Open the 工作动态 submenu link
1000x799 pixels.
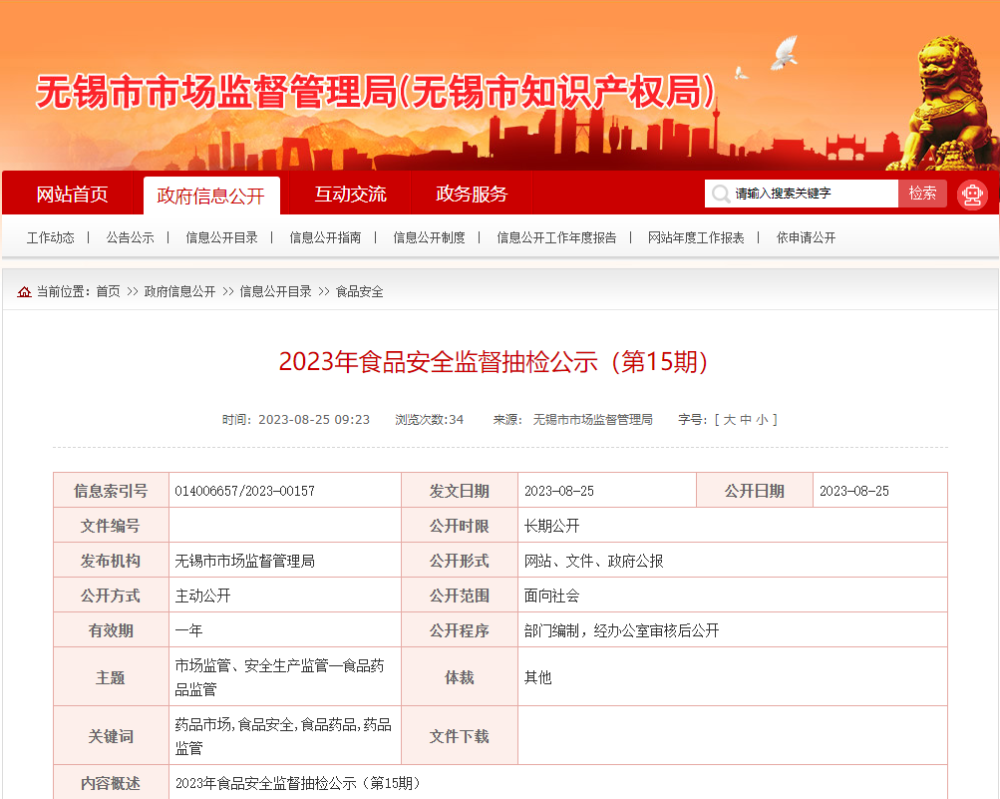coord(50,238)
